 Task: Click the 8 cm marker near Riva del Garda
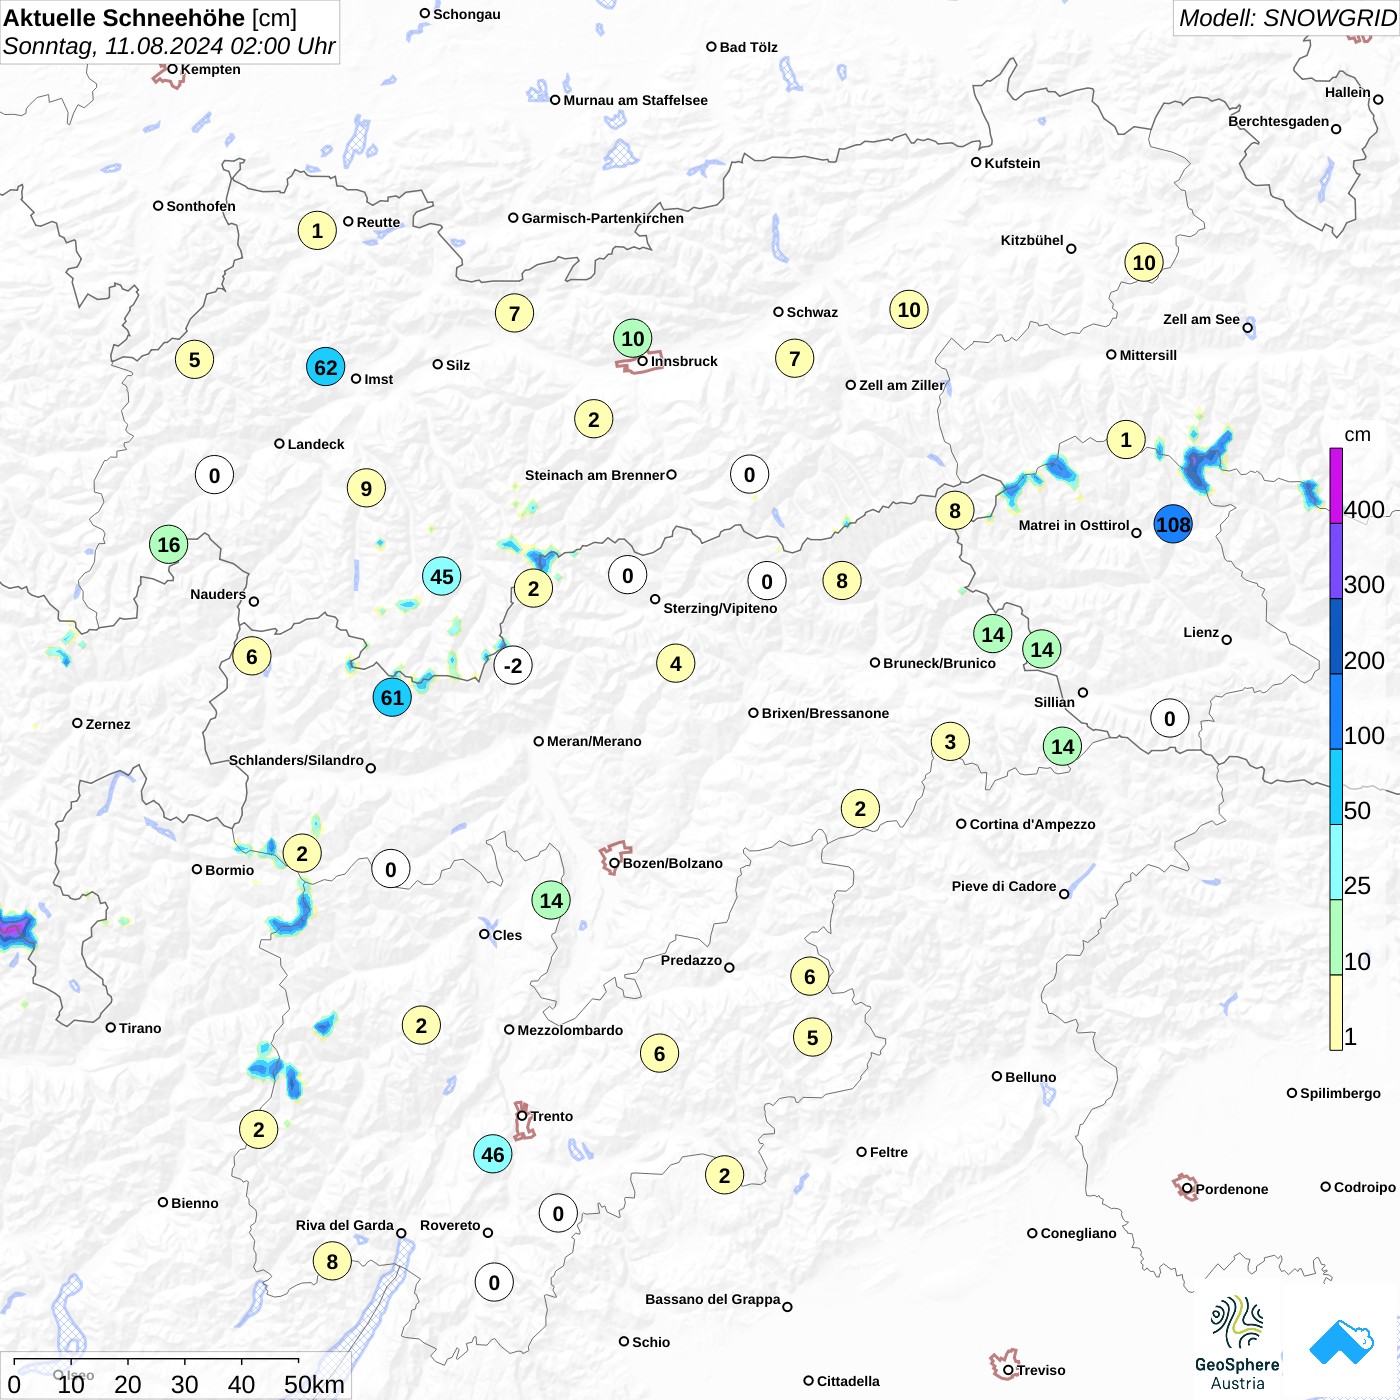click(333, 1261)
